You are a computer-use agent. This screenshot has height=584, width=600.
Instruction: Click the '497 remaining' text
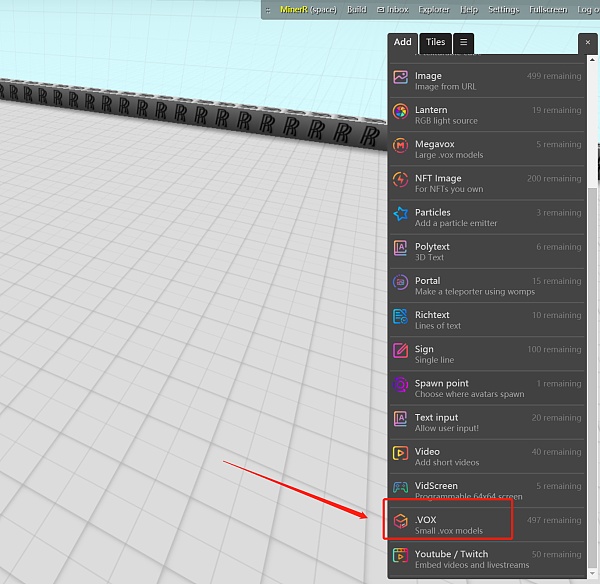point(554,520)
